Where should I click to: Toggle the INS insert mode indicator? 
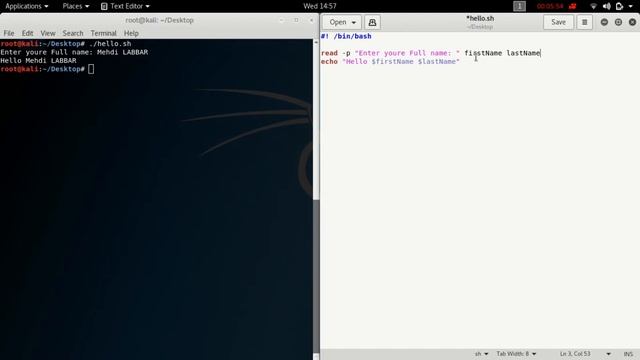tap(628, 354)
